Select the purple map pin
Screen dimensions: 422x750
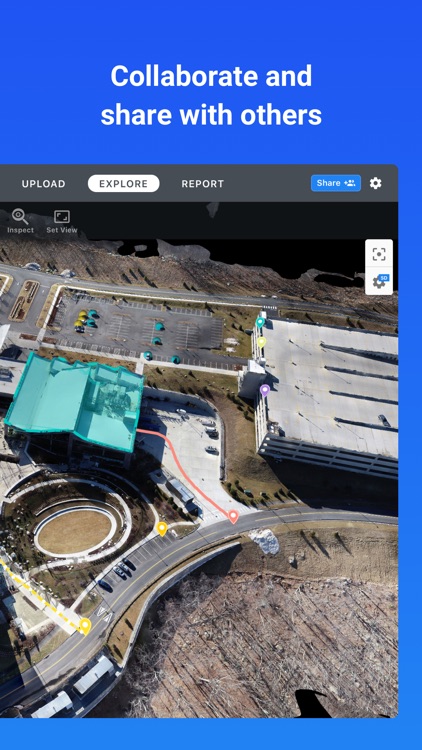(x=265, y=390)
